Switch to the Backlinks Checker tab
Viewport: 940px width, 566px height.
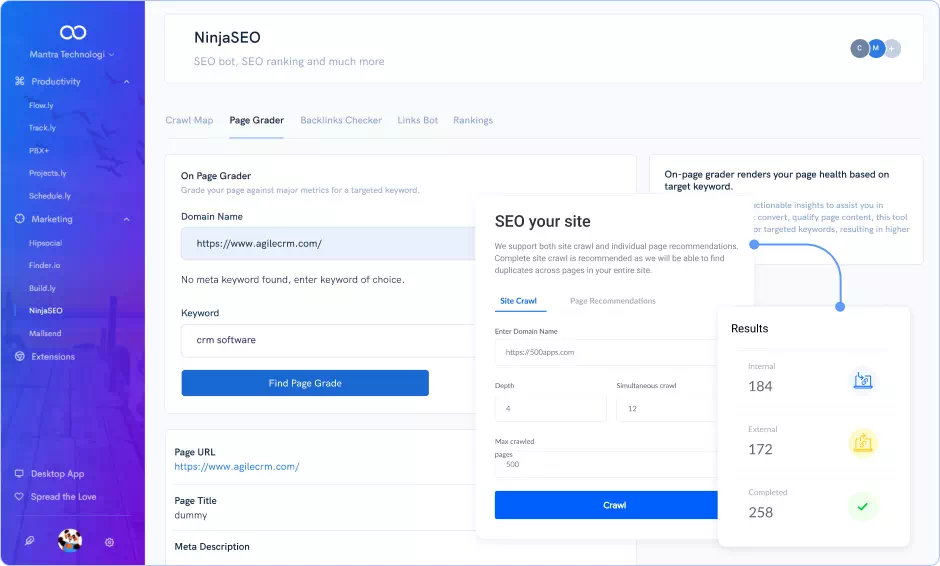coord(341,120)
